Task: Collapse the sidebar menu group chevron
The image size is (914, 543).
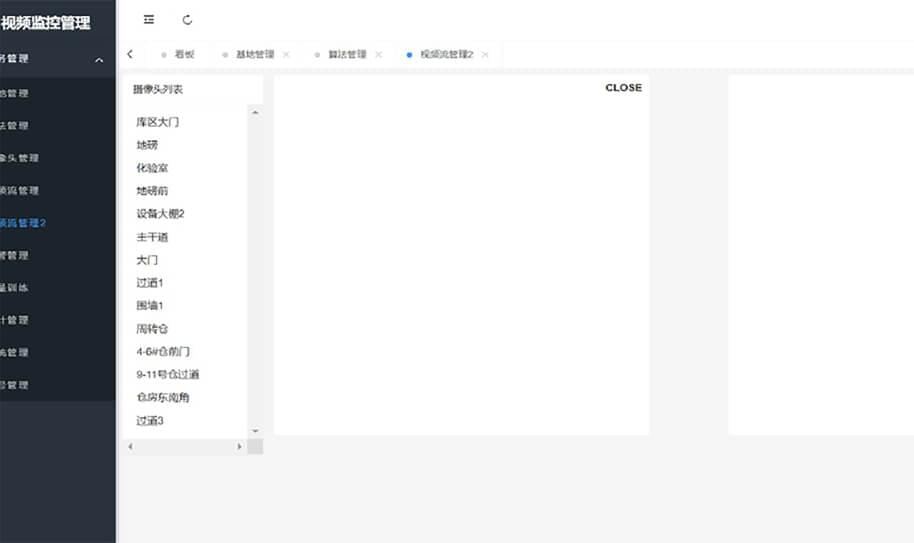Action: [x=99, y=60]
